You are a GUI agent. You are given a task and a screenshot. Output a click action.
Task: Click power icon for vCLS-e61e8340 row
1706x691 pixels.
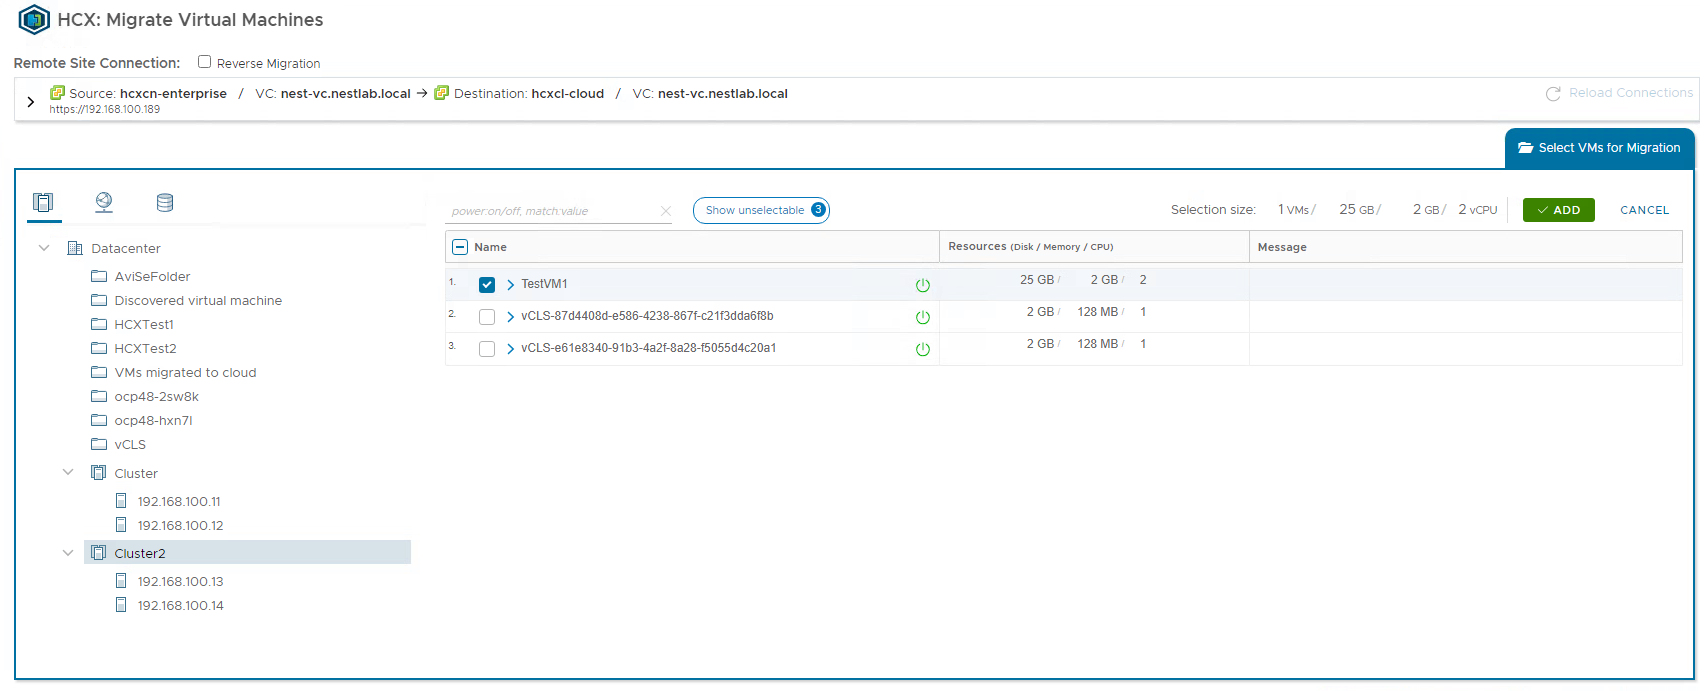tap(923, 349)
